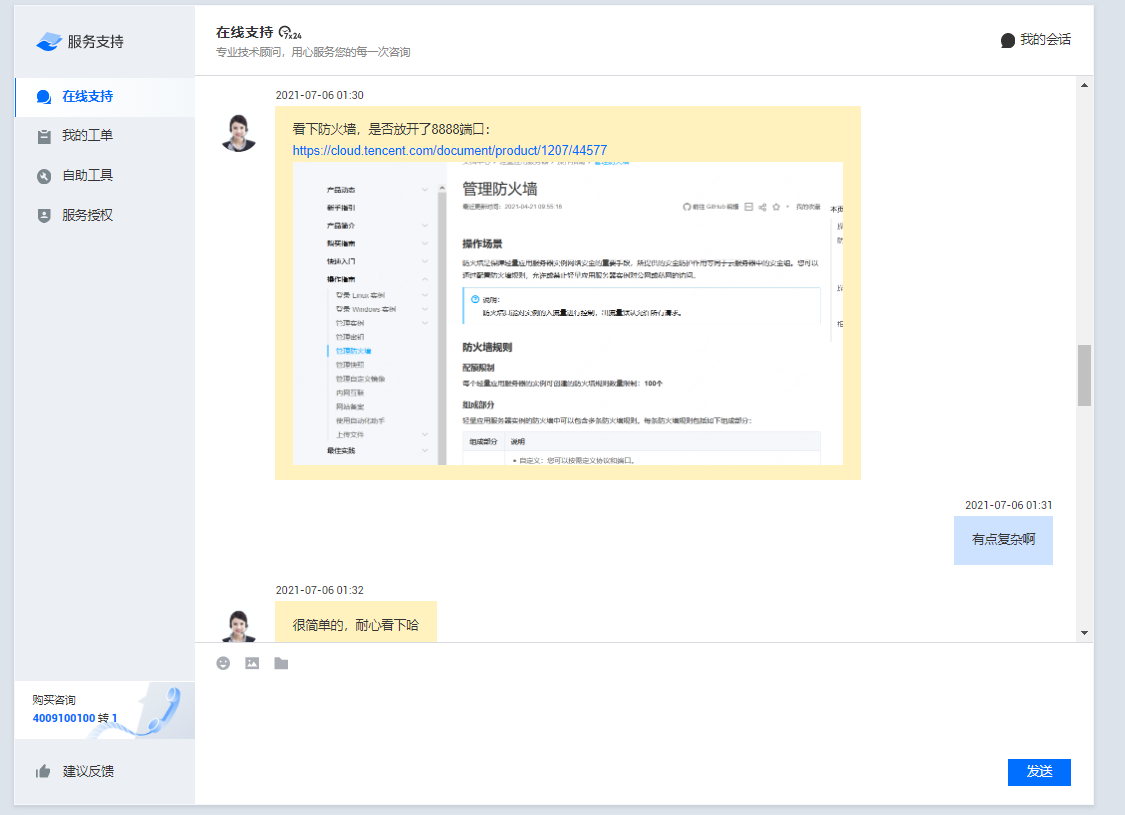Click into the message input area
Screen dimensions: 1125x815
tap(640, 715)
